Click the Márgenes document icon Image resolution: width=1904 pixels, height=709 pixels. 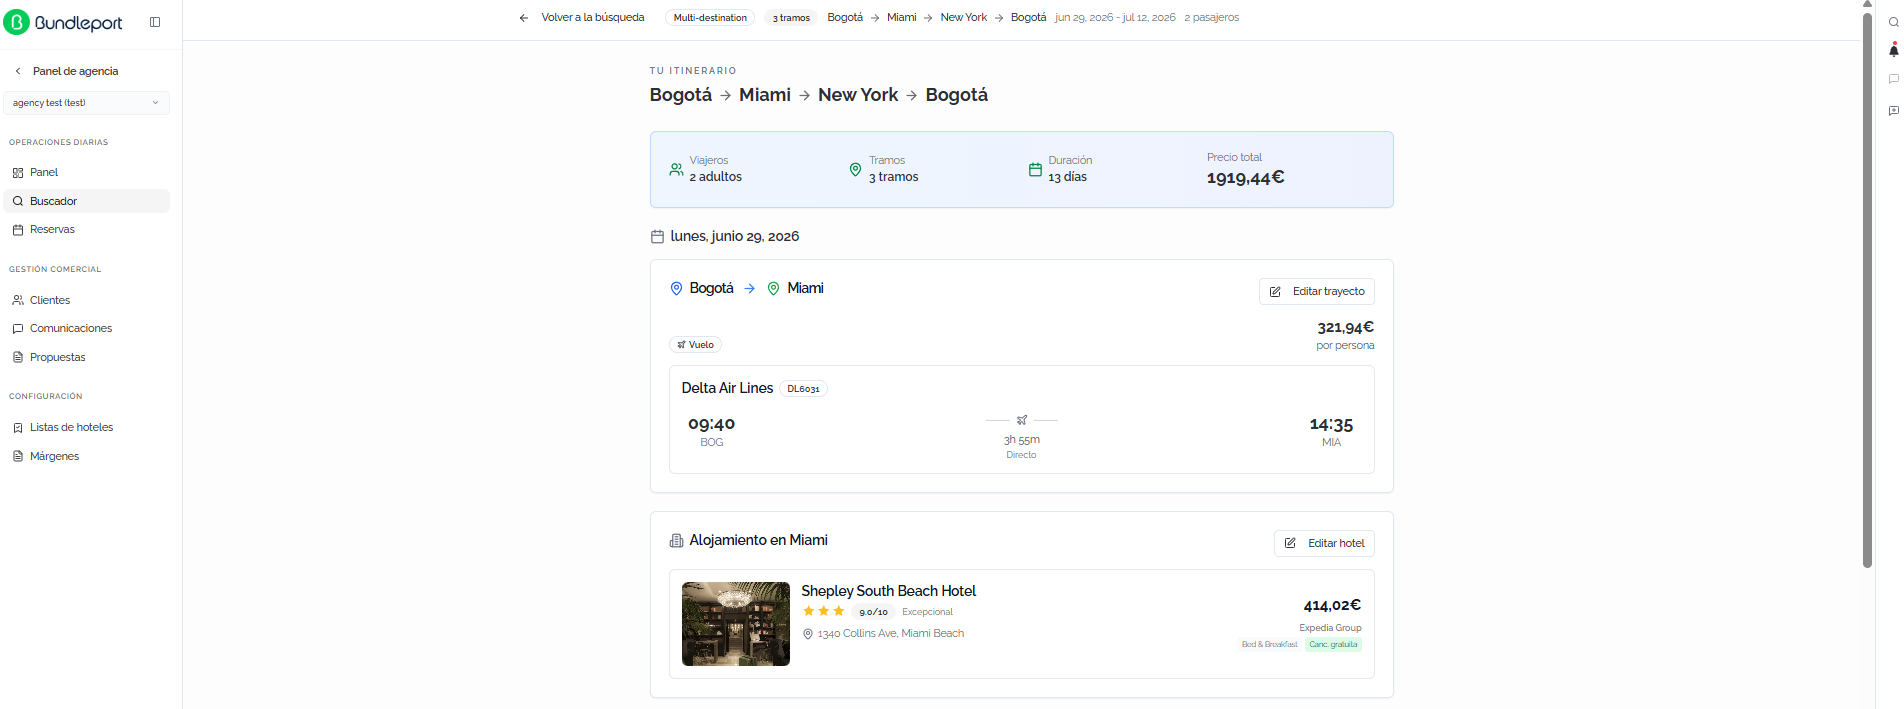point(18,456)
